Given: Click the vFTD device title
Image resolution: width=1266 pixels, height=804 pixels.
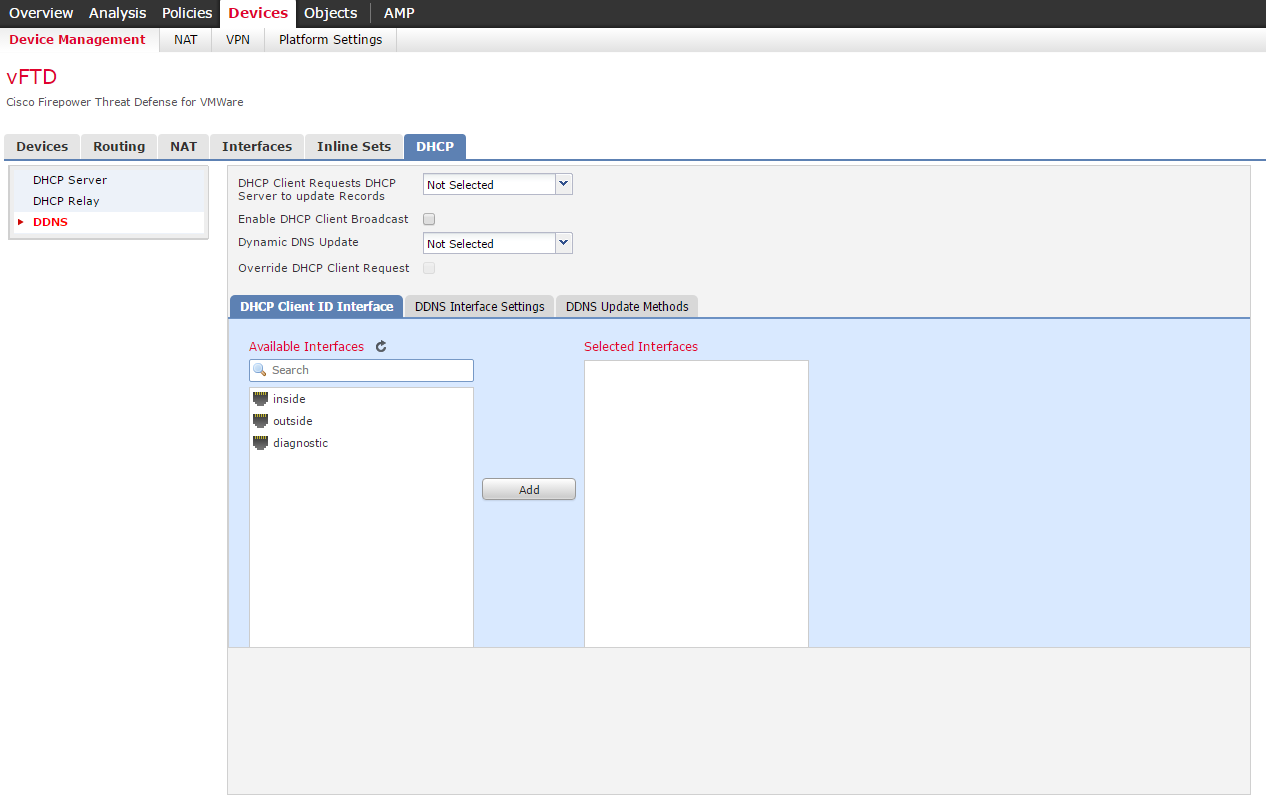Looking at the screenshot, I should 32,78.
